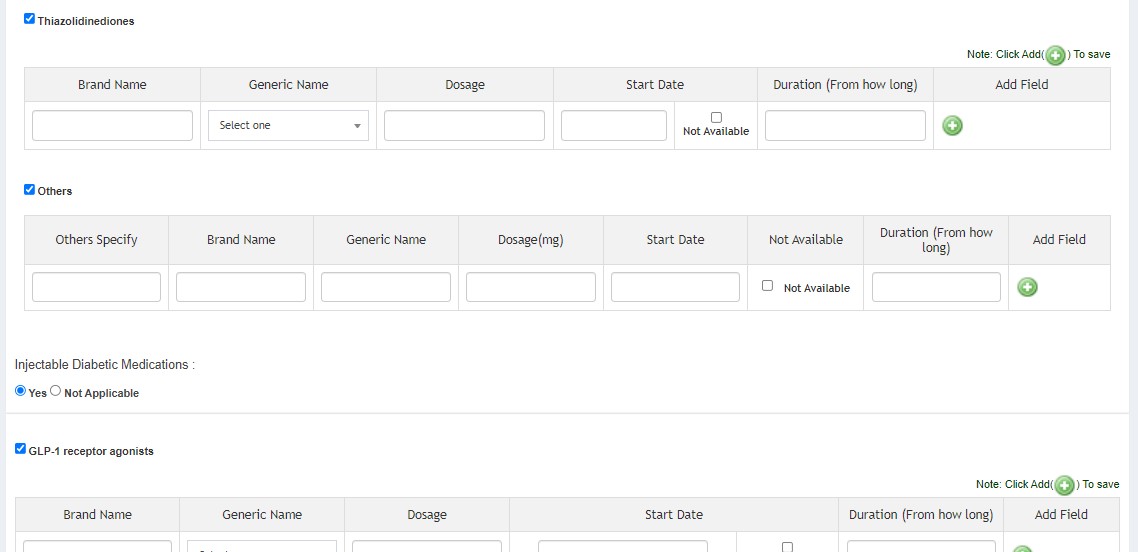
Task: Click the Dosage(mg) field in Others
Action: point(530,287)
